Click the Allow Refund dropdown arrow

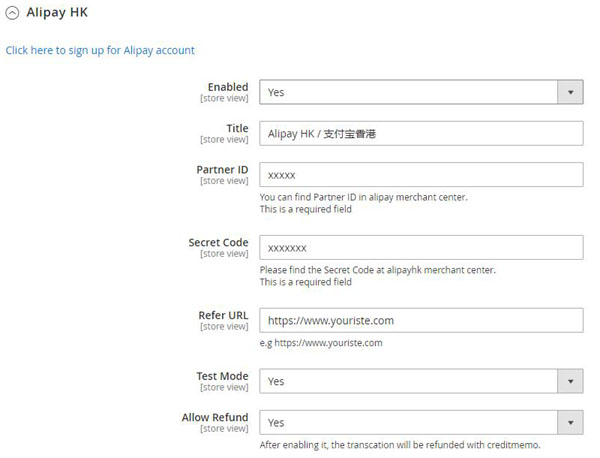point(570,422)
